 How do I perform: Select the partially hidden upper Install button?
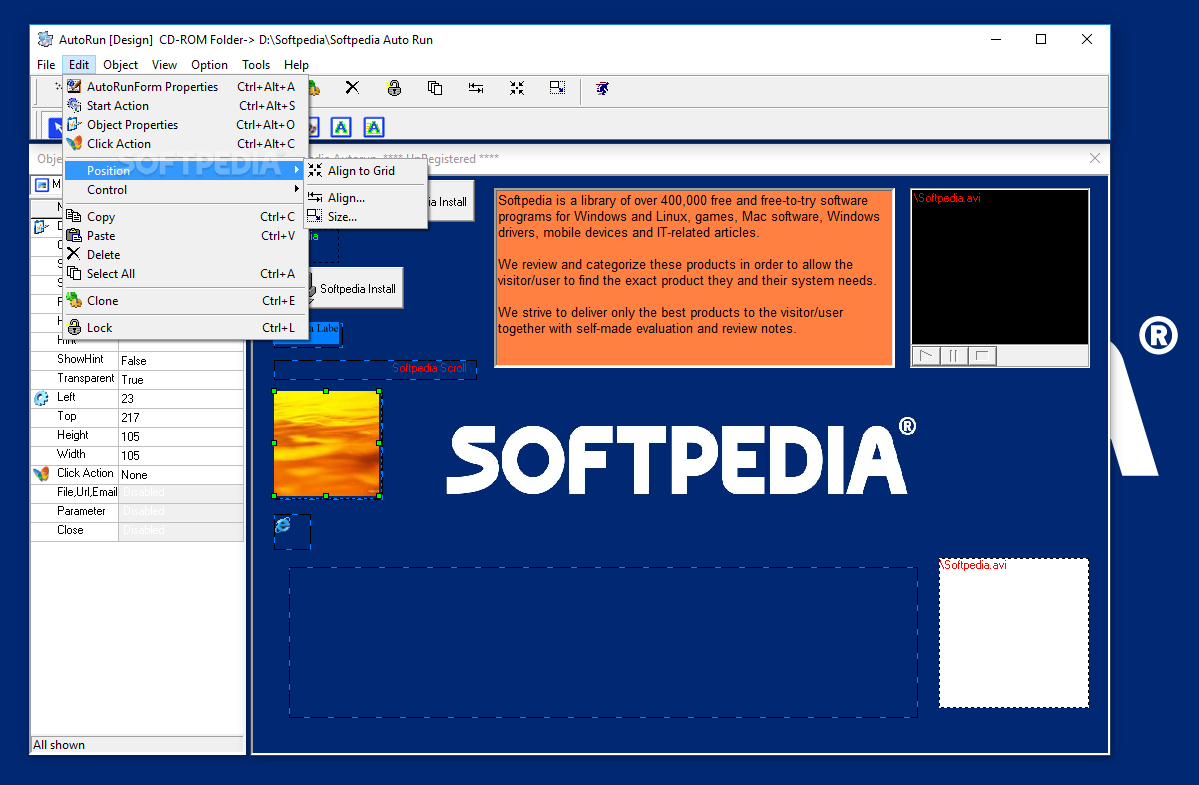[x=451, y=202]
